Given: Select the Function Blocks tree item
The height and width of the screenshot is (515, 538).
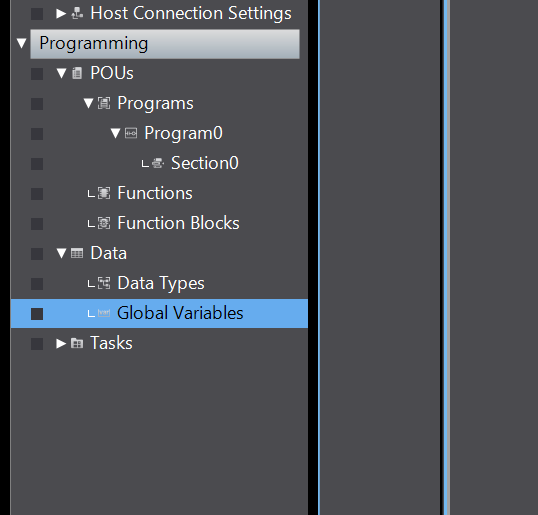Looking at the screenshot, I should point(178,223).
